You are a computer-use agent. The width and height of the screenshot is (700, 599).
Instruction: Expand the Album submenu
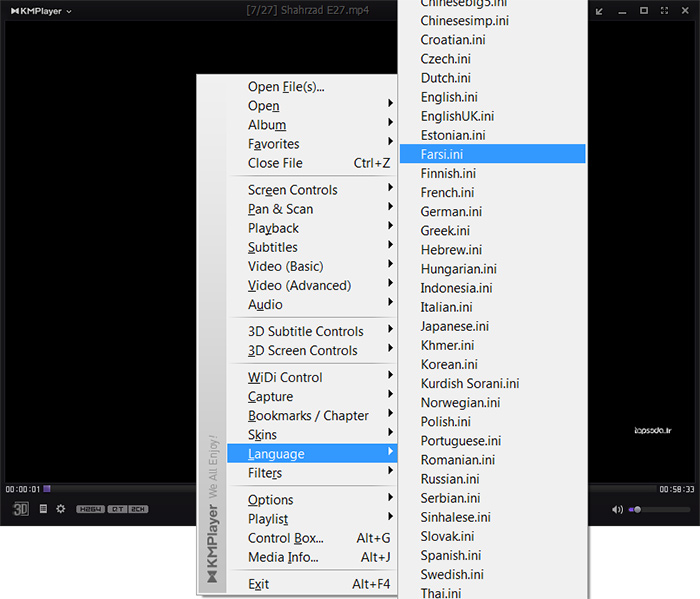coord(312,125)
